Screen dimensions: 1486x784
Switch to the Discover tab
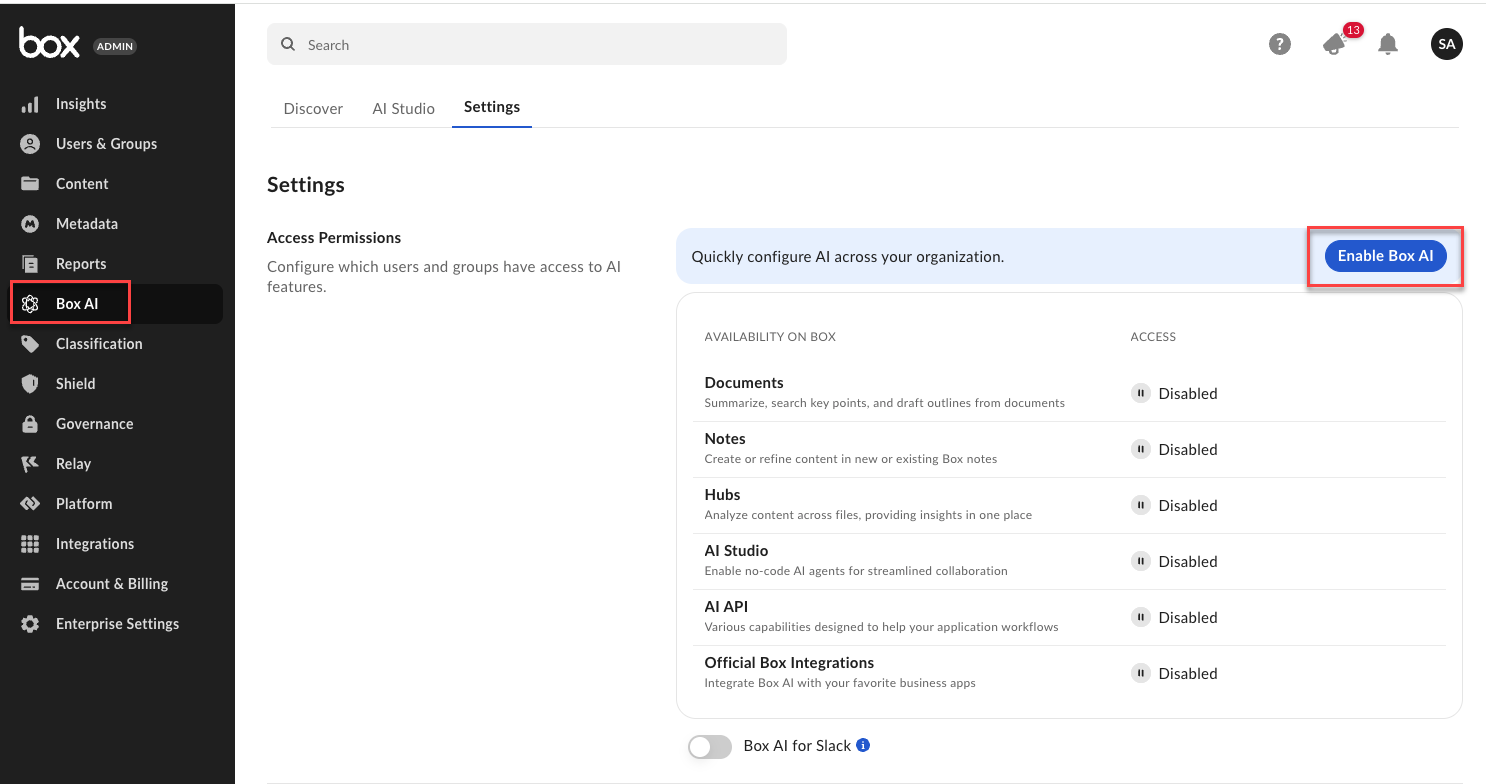coord(313,108)
